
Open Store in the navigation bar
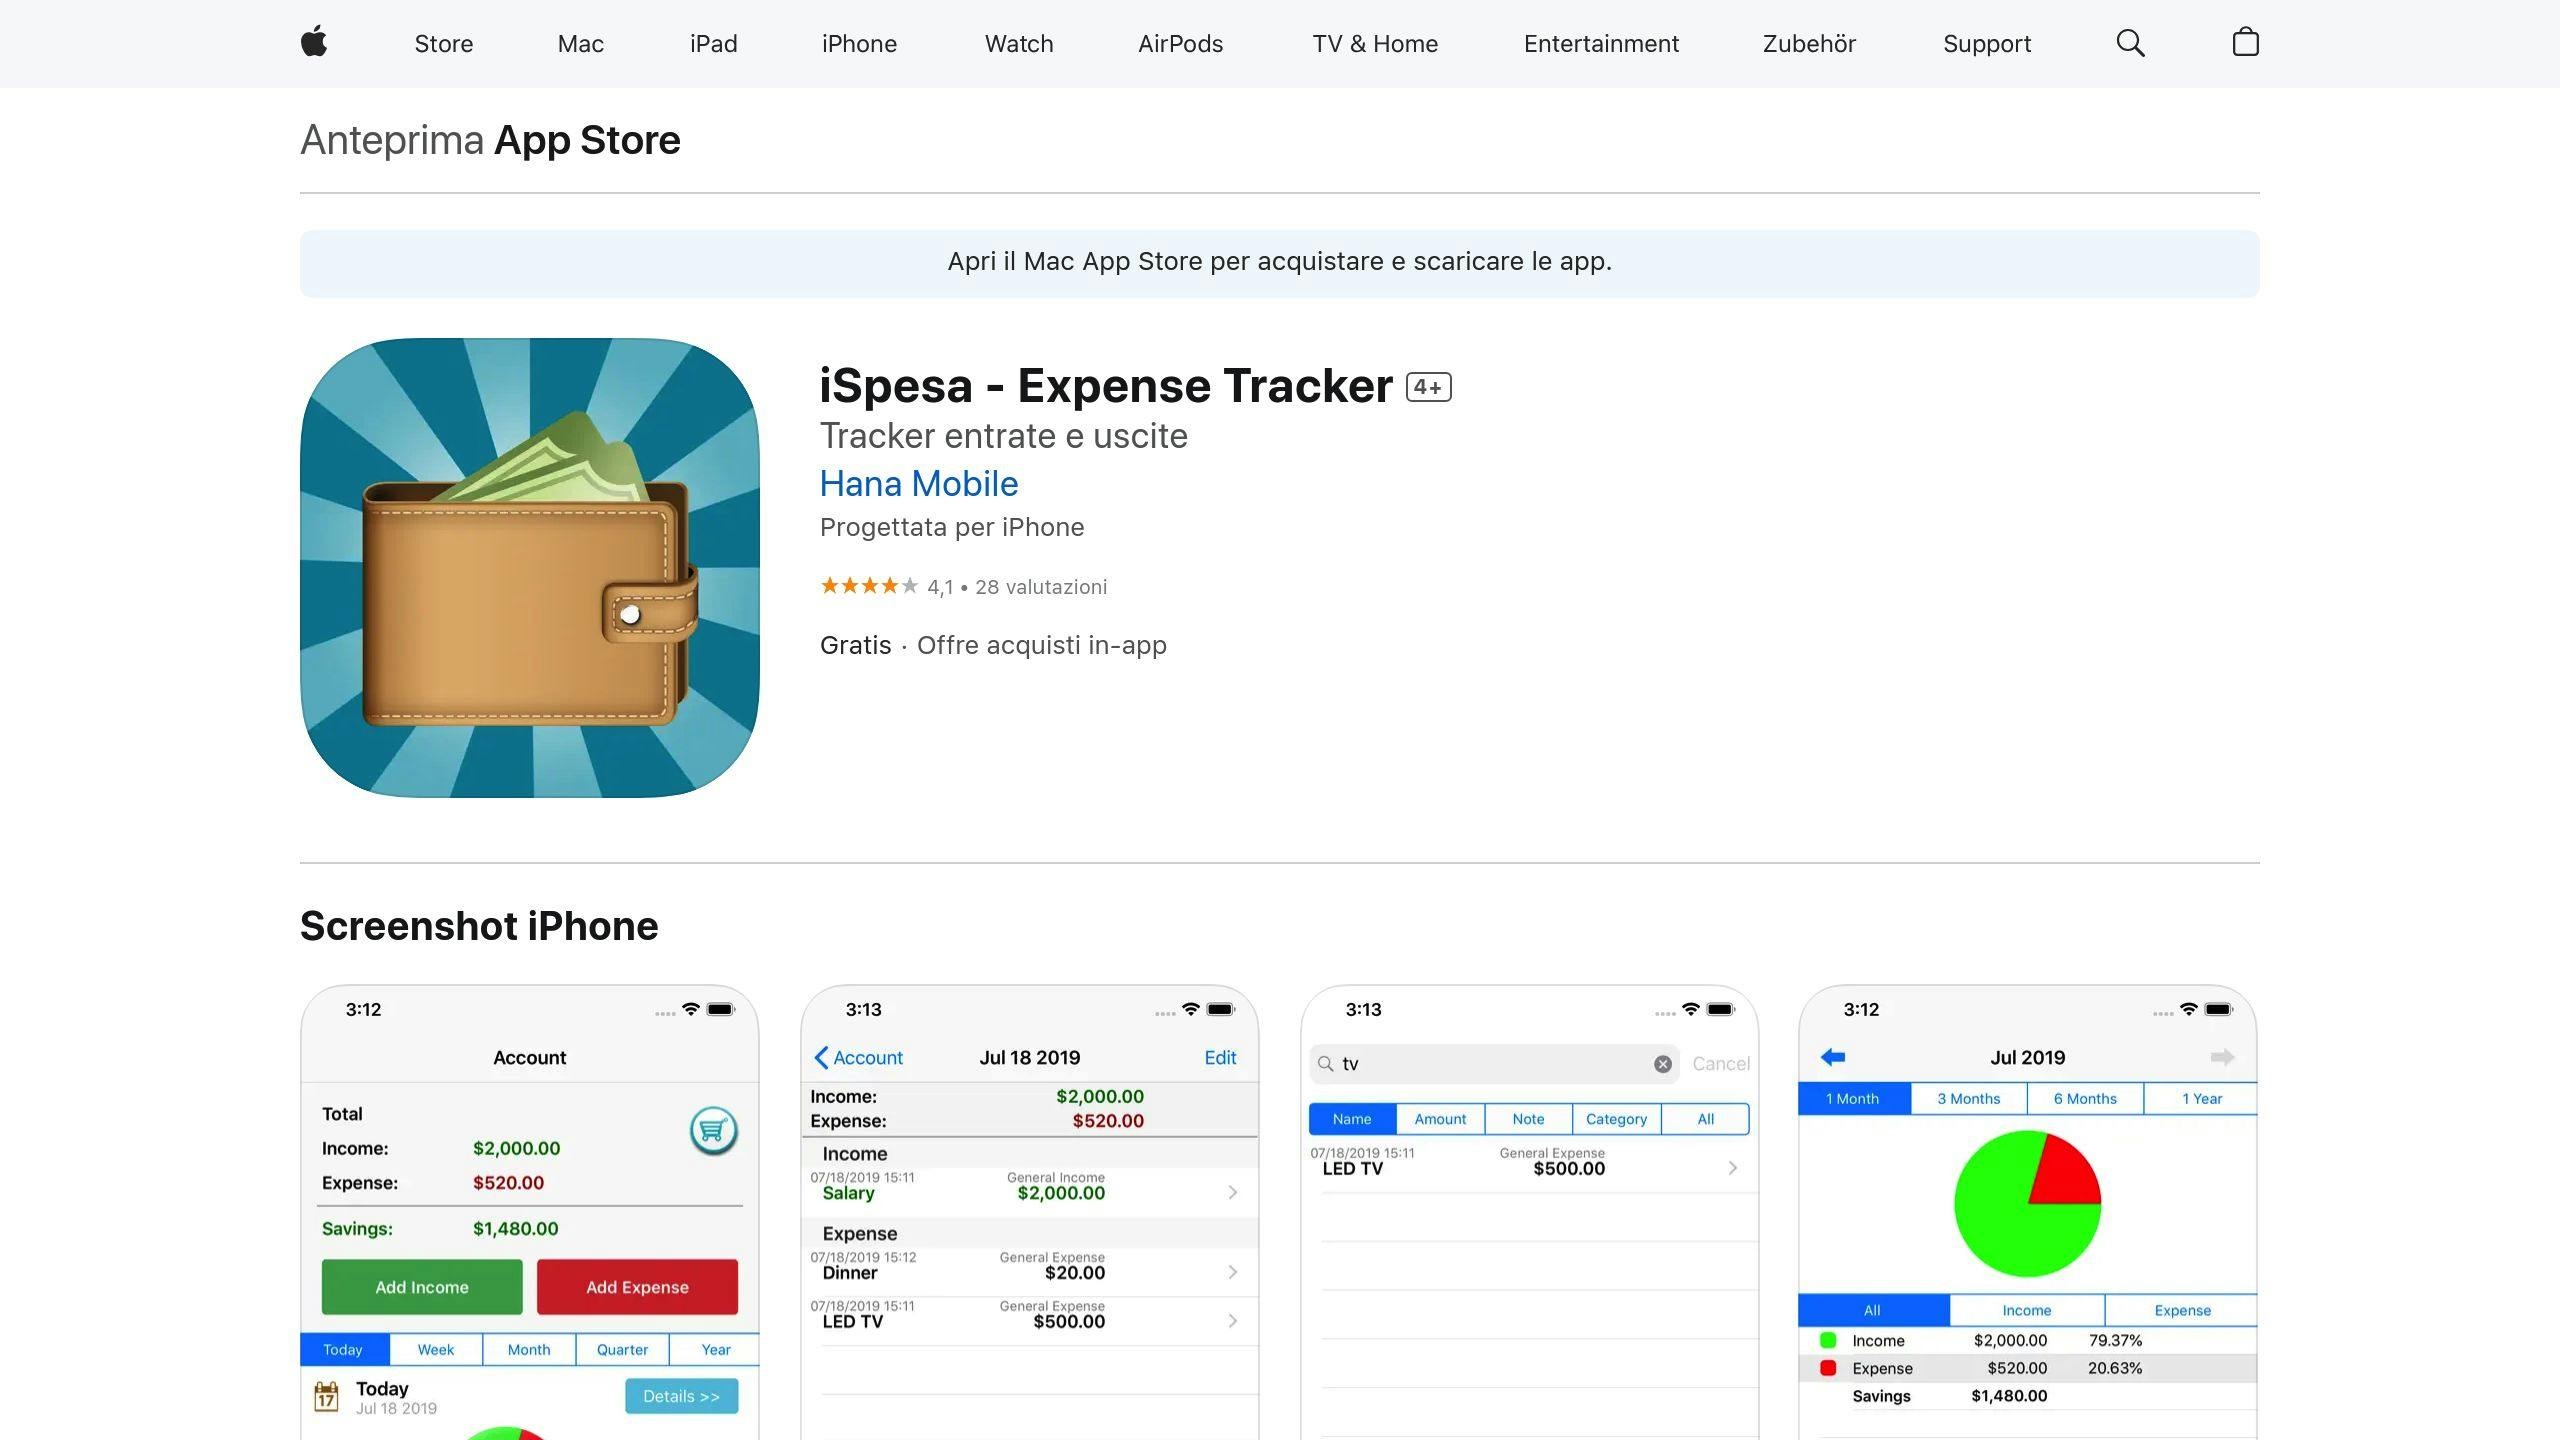pyautogui.click(x=444, y=44)
